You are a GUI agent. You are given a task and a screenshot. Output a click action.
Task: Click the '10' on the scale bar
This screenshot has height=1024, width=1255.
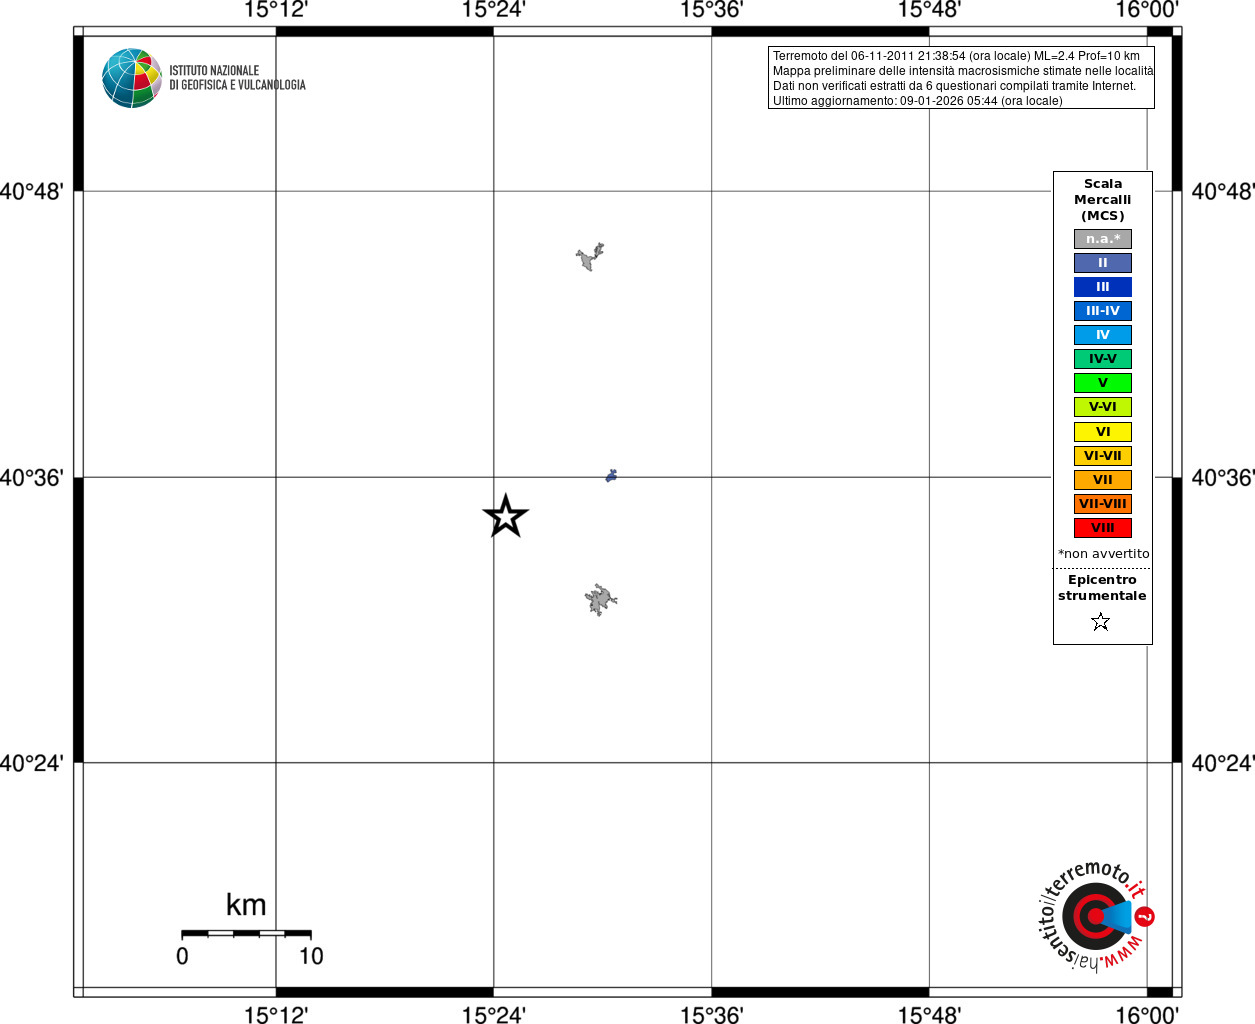click(311, 956)
